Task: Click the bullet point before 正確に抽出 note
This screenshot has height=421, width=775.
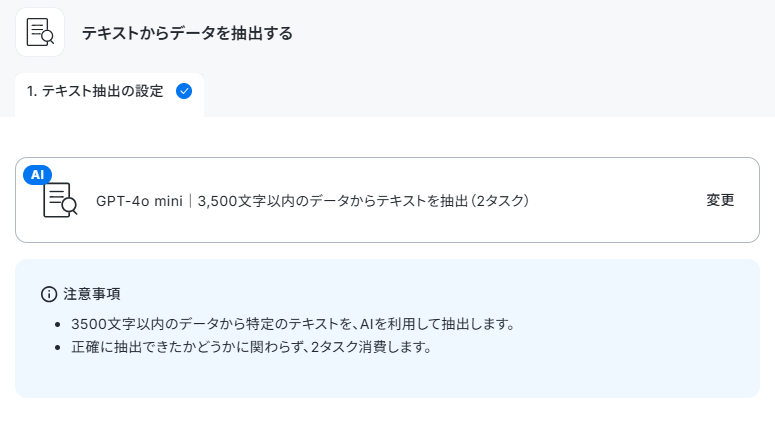Action: pyautogui.click(x=58, y=347)
